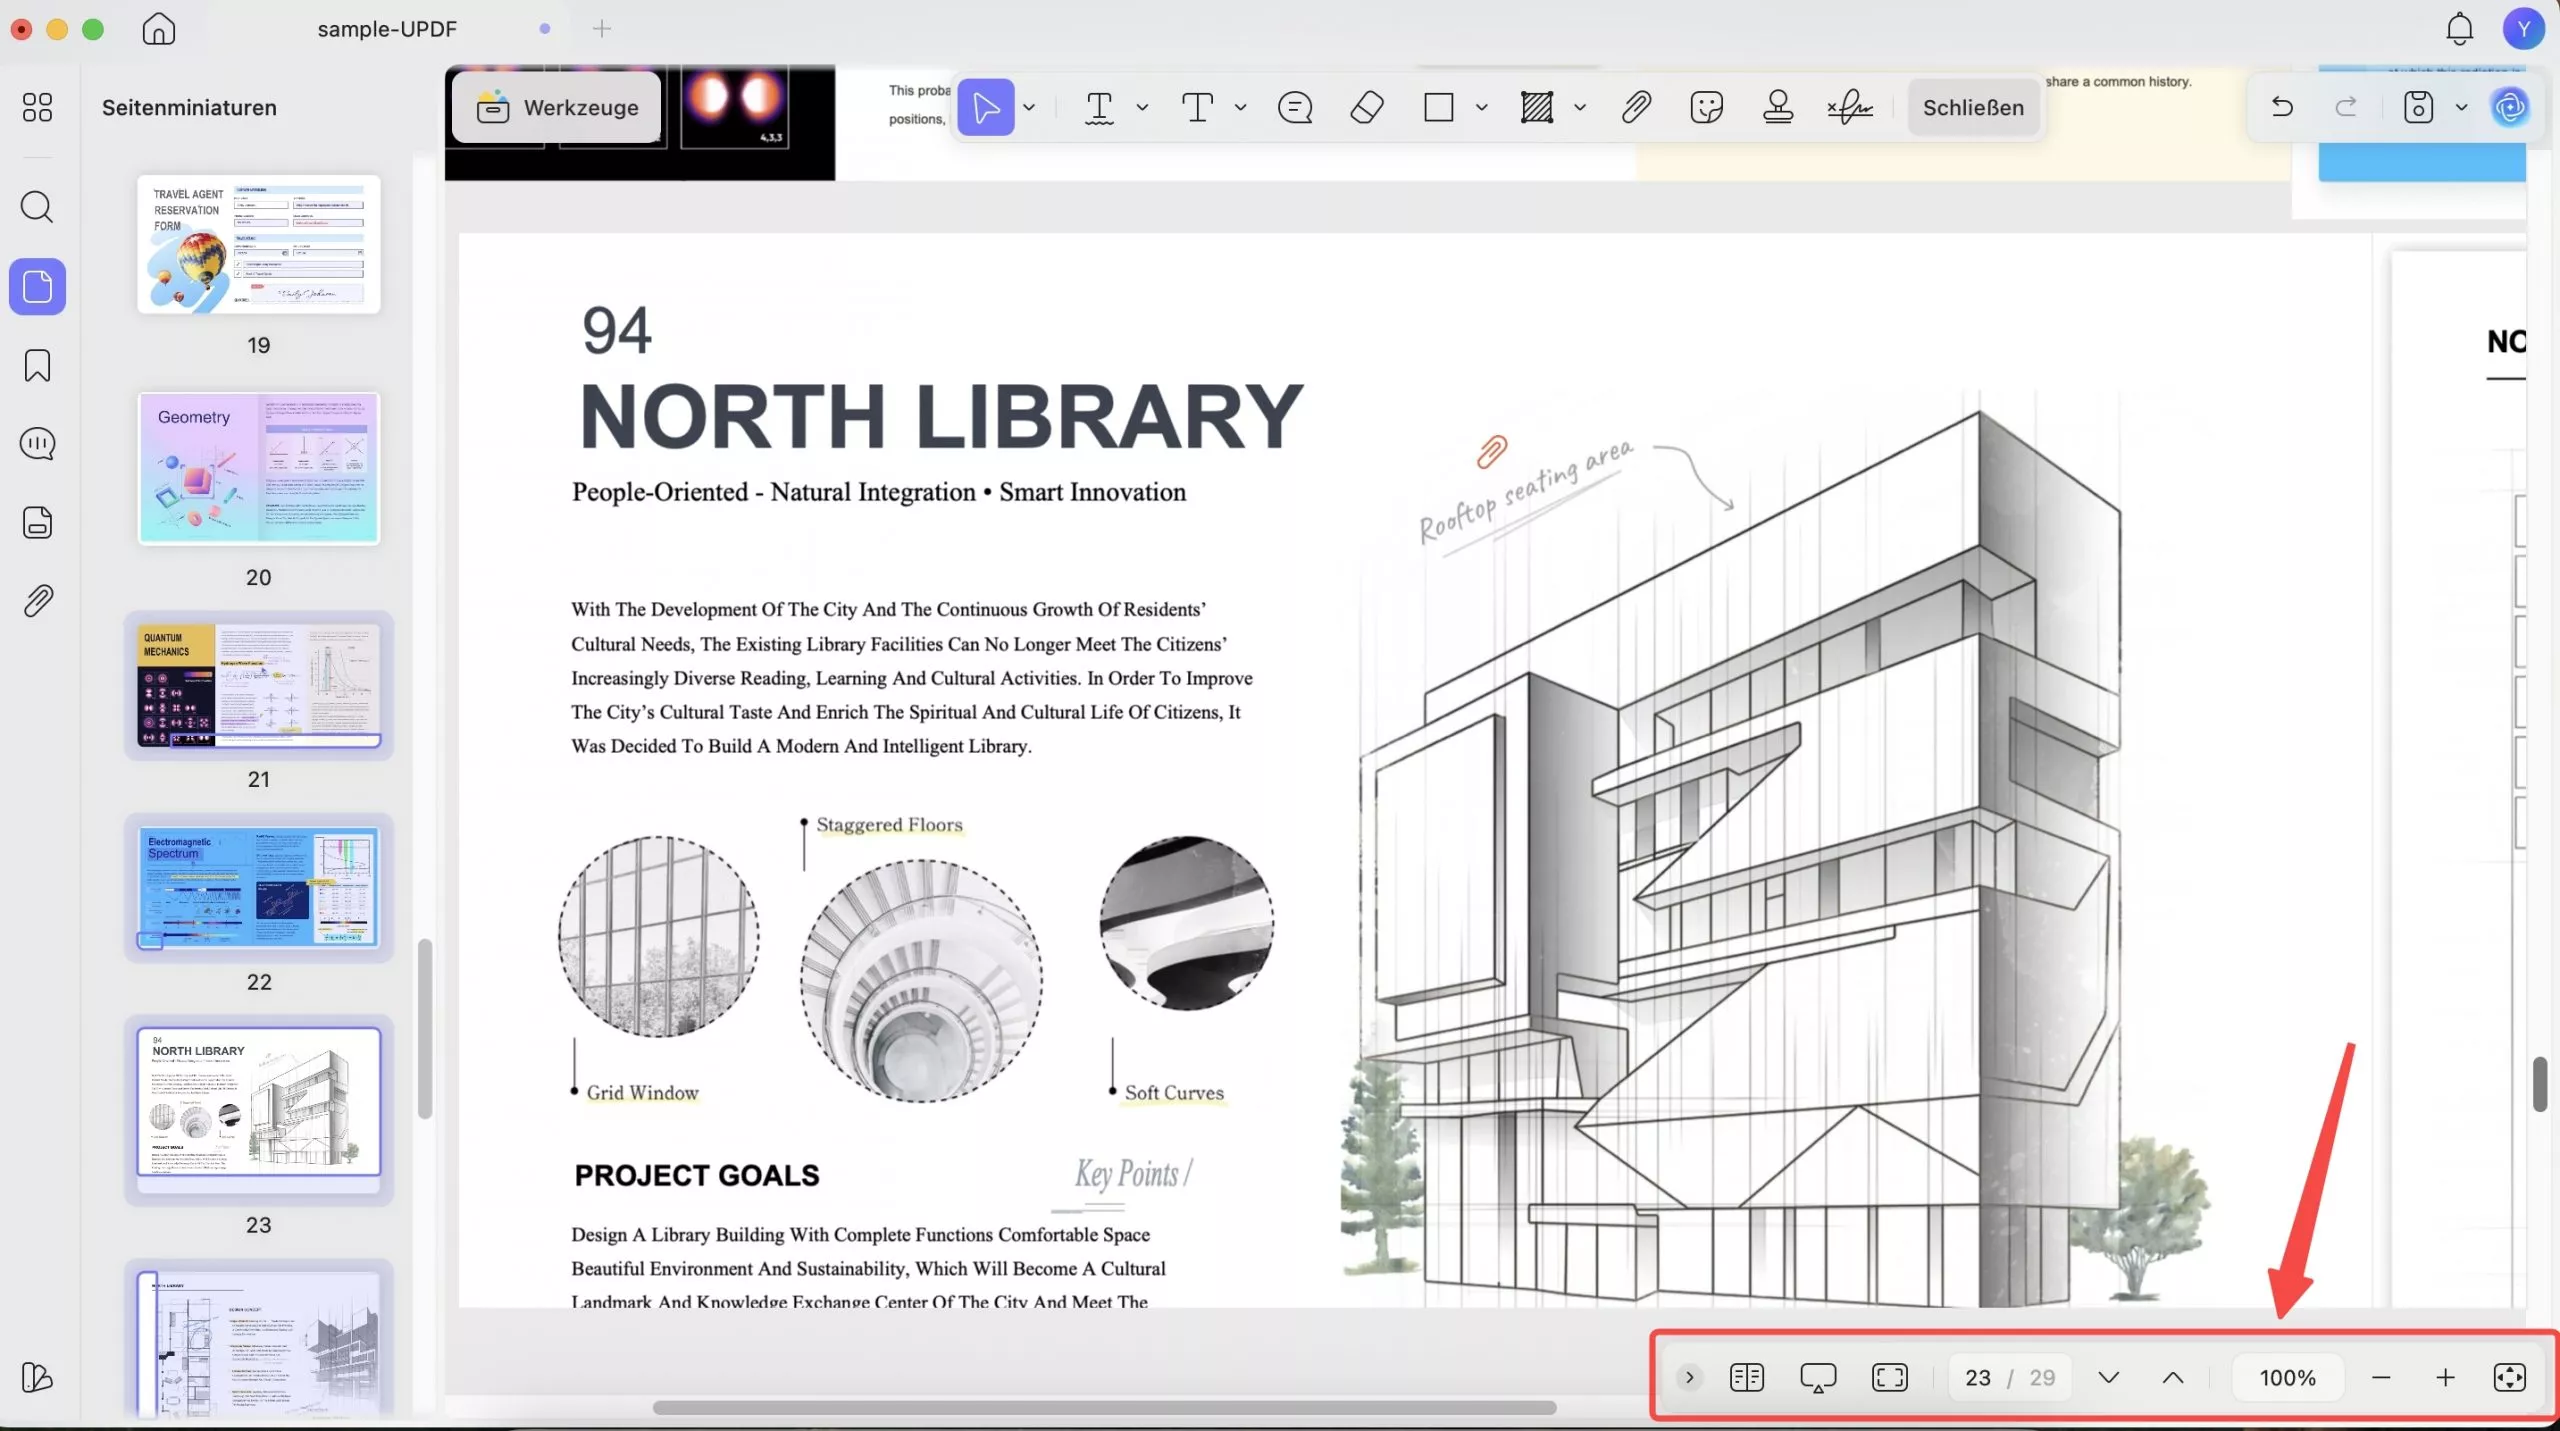Collapse the bottom navigation bar chevron

coord(1689,1377)
